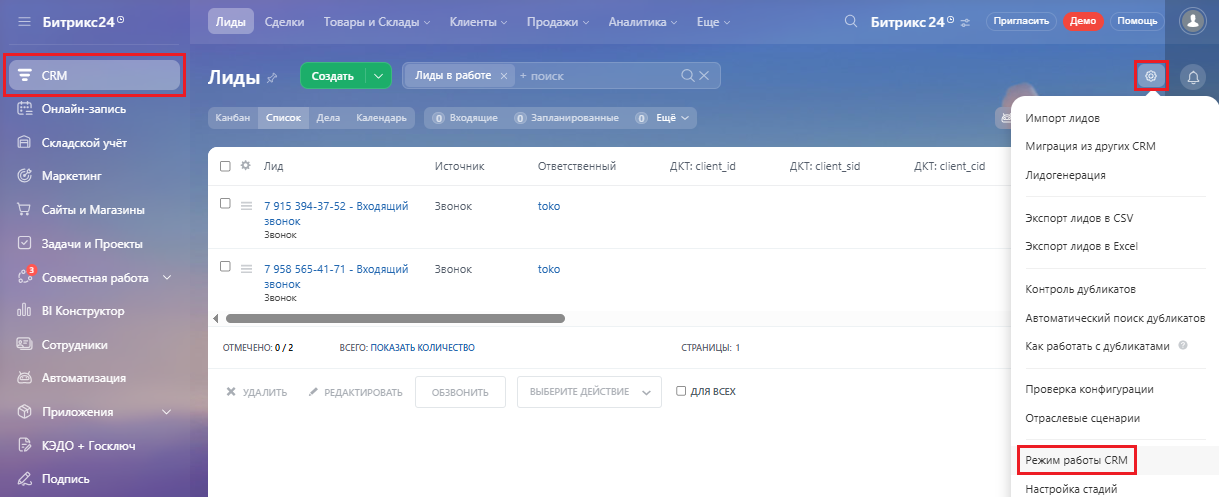Expand the Совместная работа sidebar section

tap(167, 278)
